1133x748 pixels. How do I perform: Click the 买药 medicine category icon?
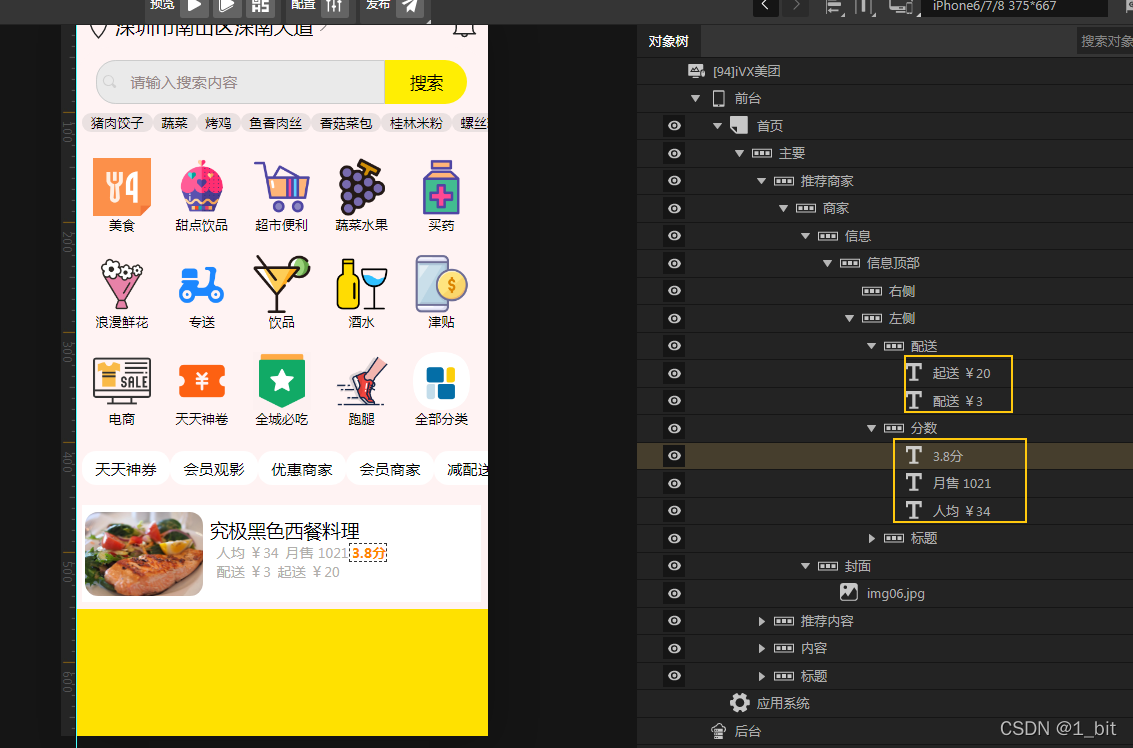(441, 188)
